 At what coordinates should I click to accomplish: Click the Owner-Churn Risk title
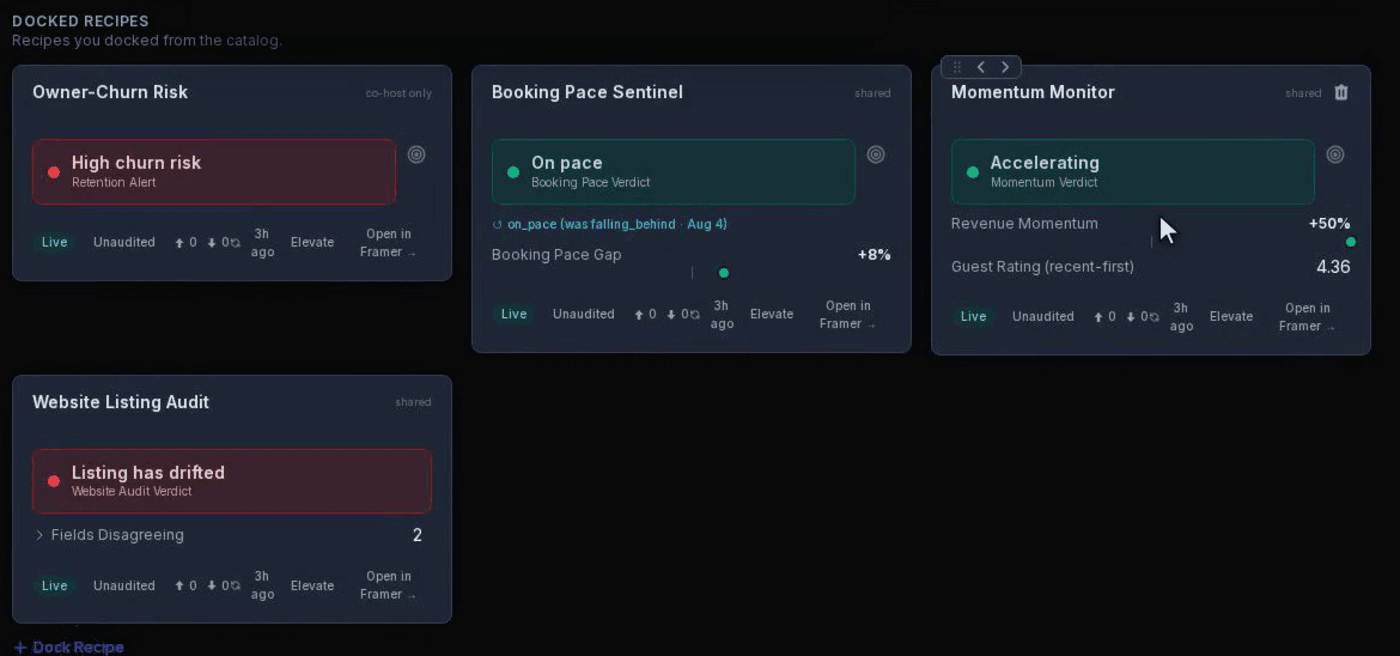coord(110,92)
